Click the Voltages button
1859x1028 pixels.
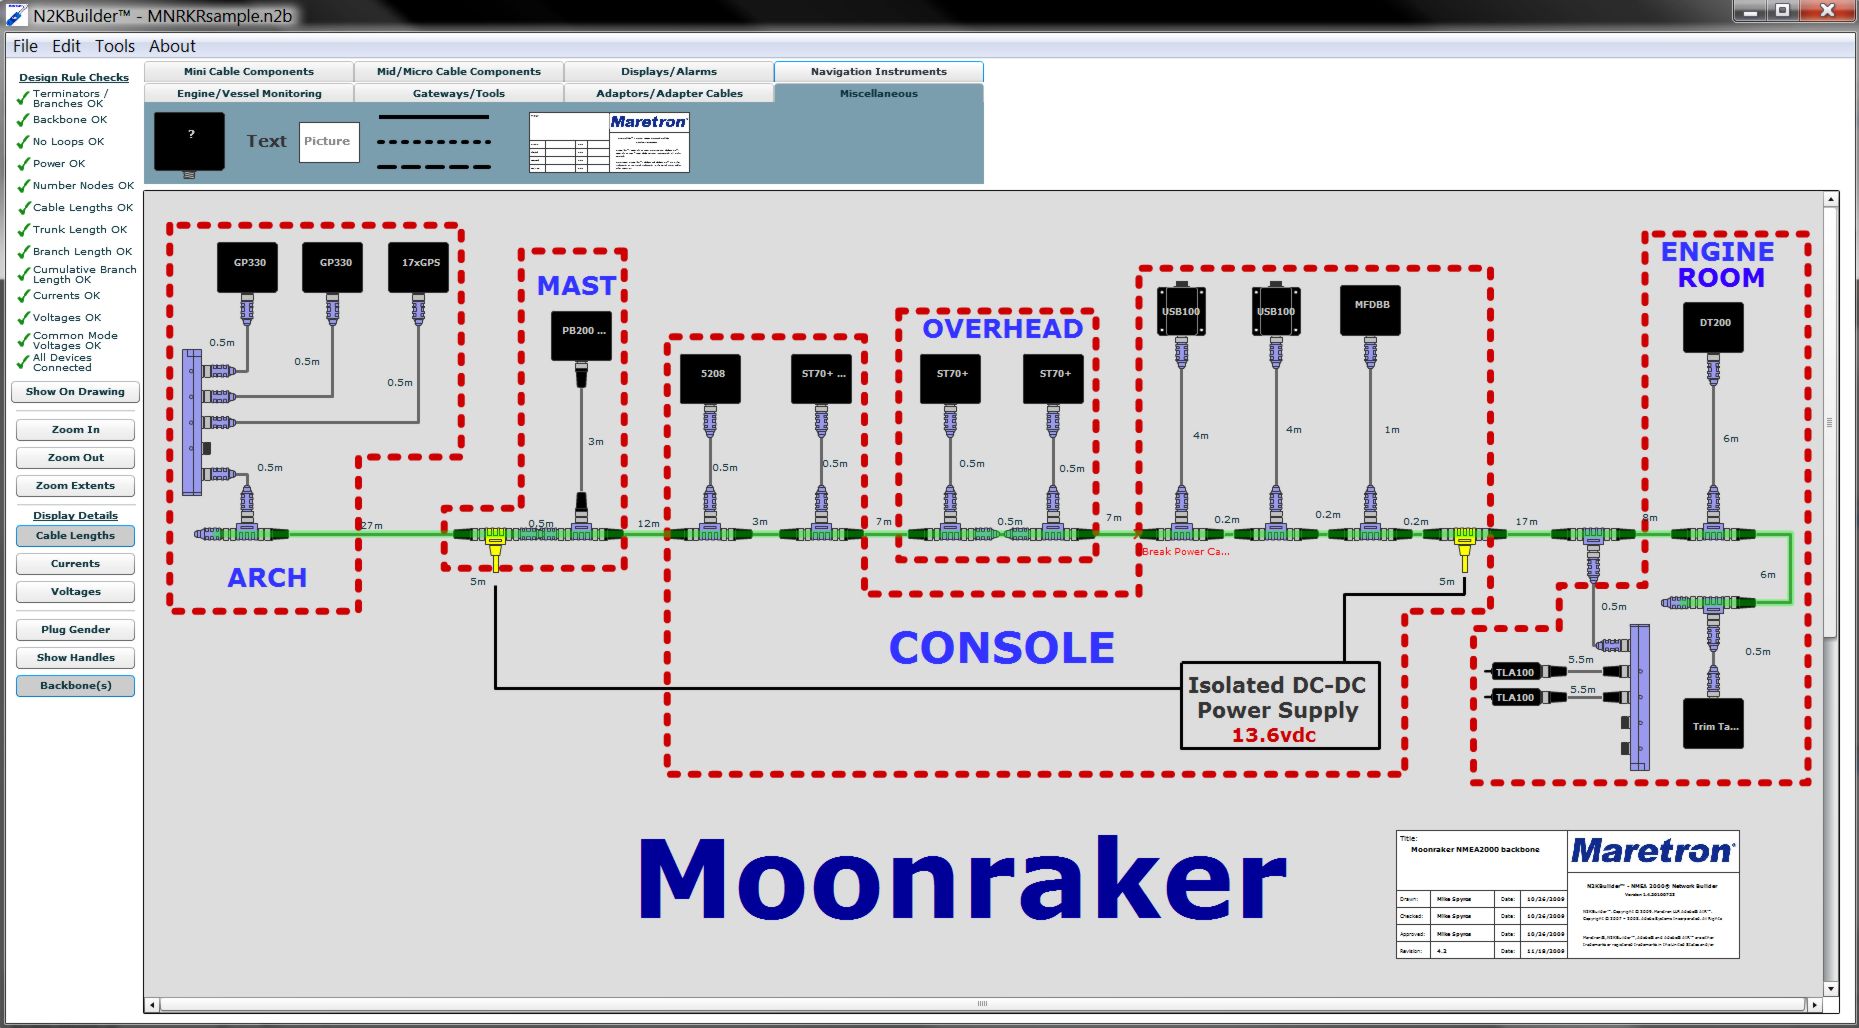(x=75, y=592)
